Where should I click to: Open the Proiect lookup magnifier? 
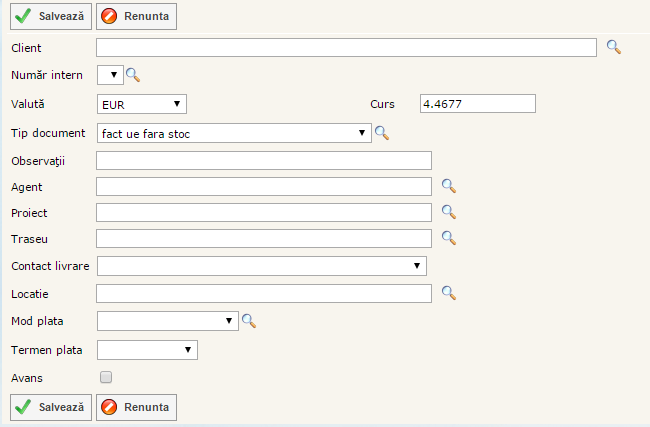(449, 212)
